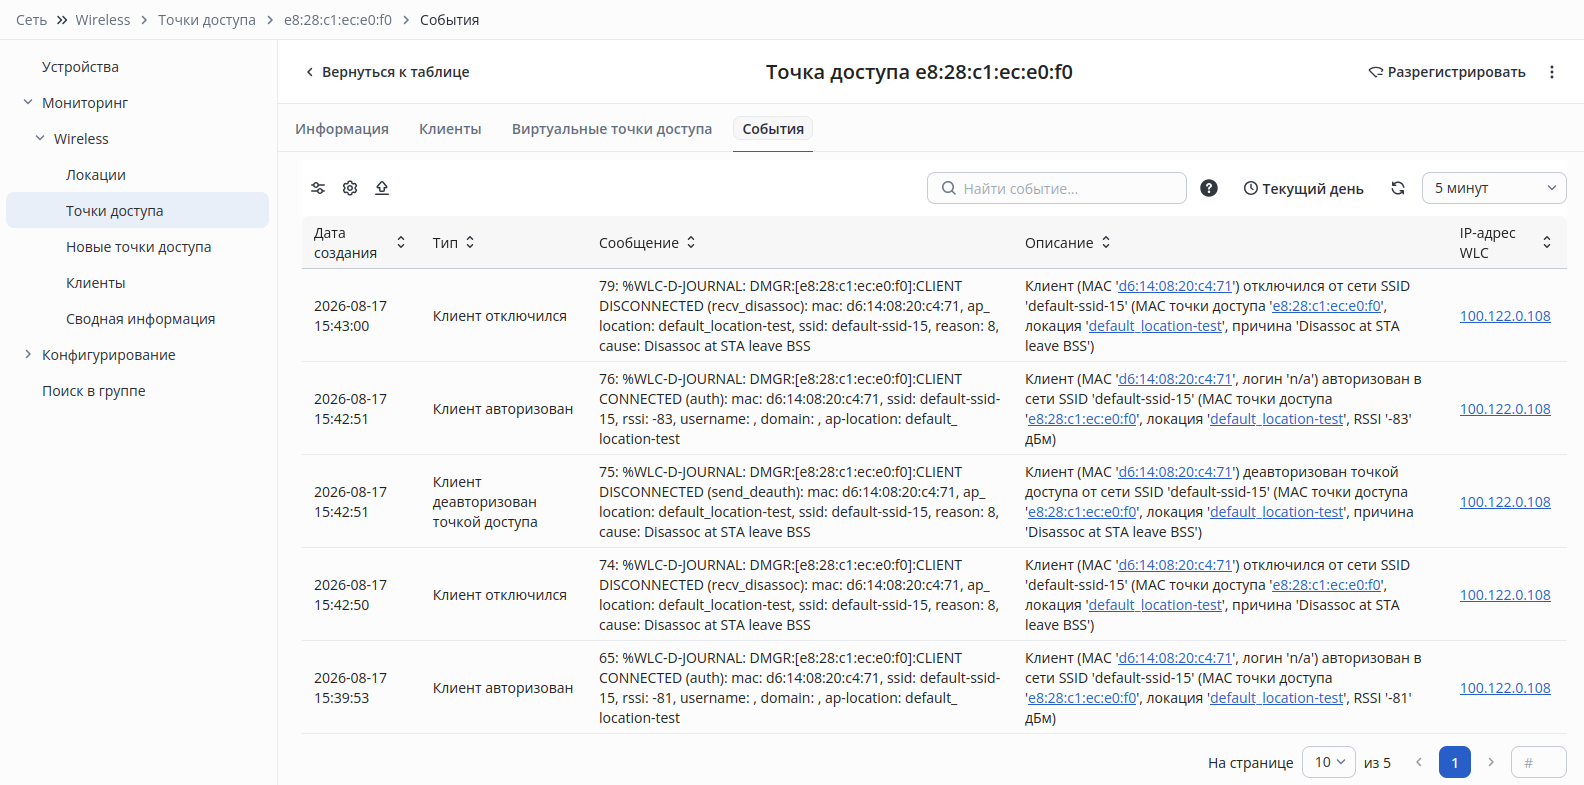Open table settings gear icon
The image size is (1584, 785).
pyautogui.click(x=350, y=188)
